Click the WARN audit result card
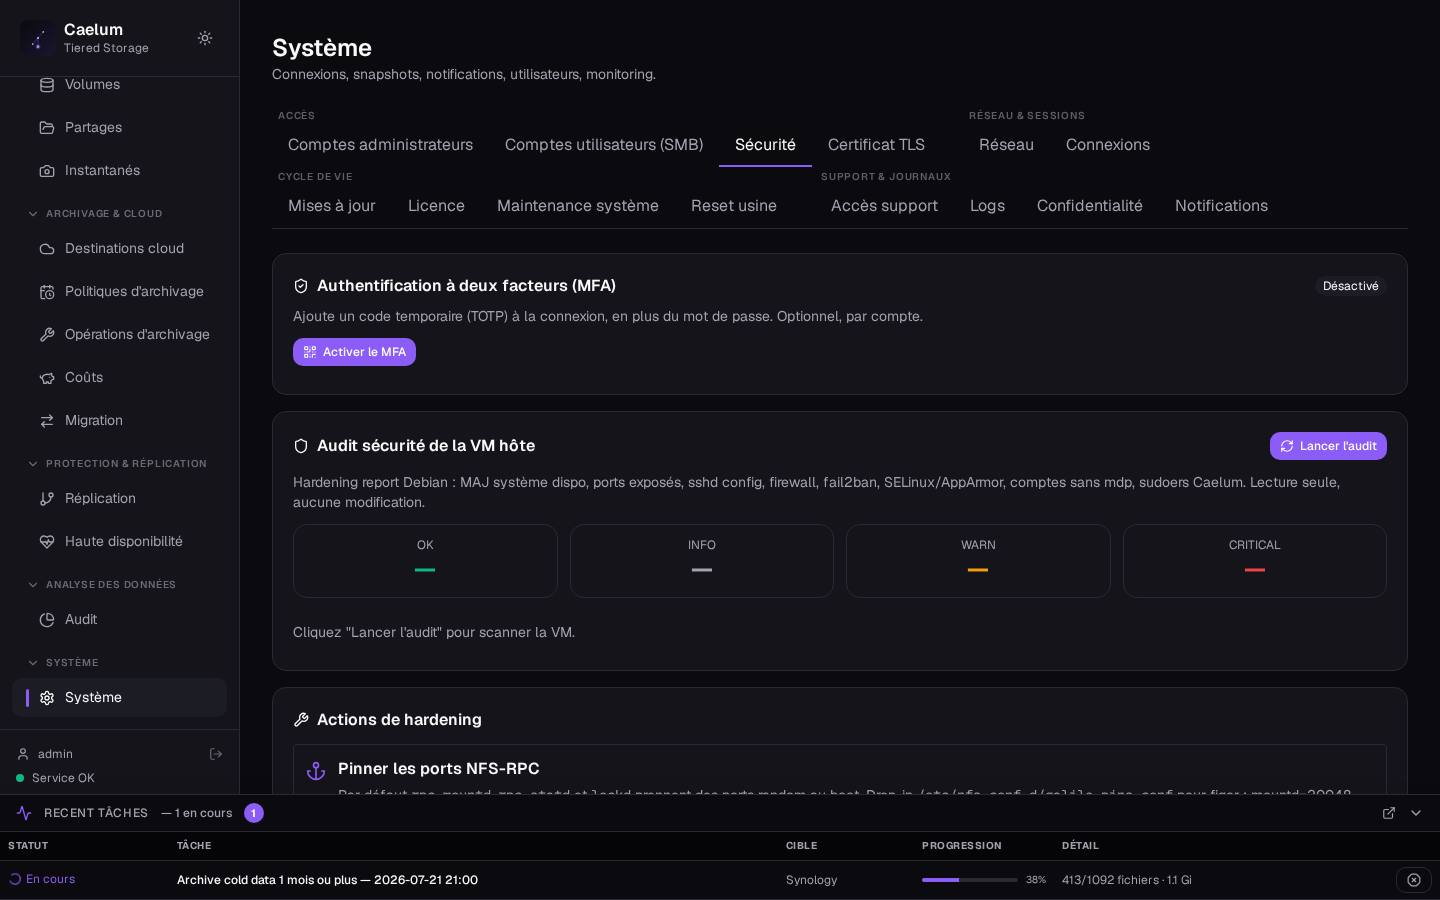This screenshot has width=1440, height=900. 978,561
